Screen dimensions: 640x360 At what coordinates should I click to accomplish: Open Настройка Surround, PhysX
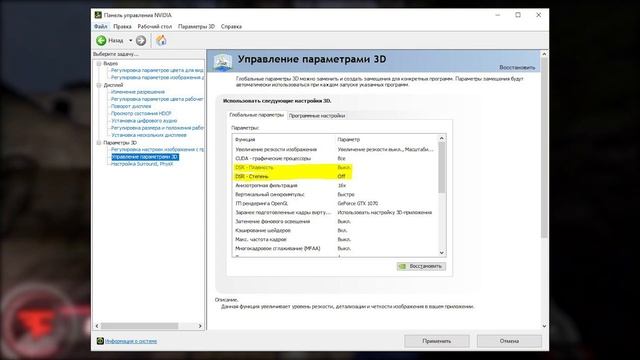coord(142,164)
